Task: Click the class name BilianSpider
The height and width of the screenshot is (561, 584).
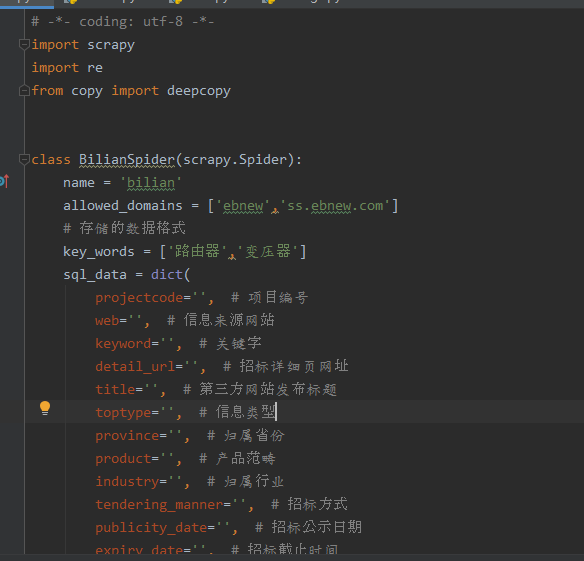Action: click(x=127, y=160)
